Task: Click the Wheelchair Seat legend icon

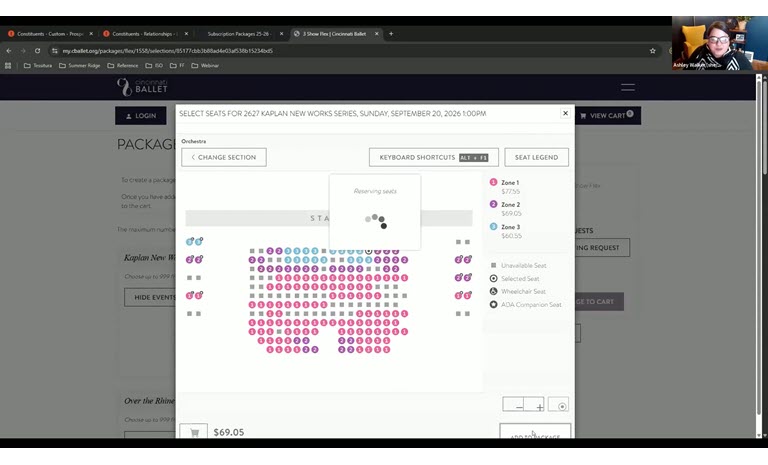Action: click(x=493, y=291)
